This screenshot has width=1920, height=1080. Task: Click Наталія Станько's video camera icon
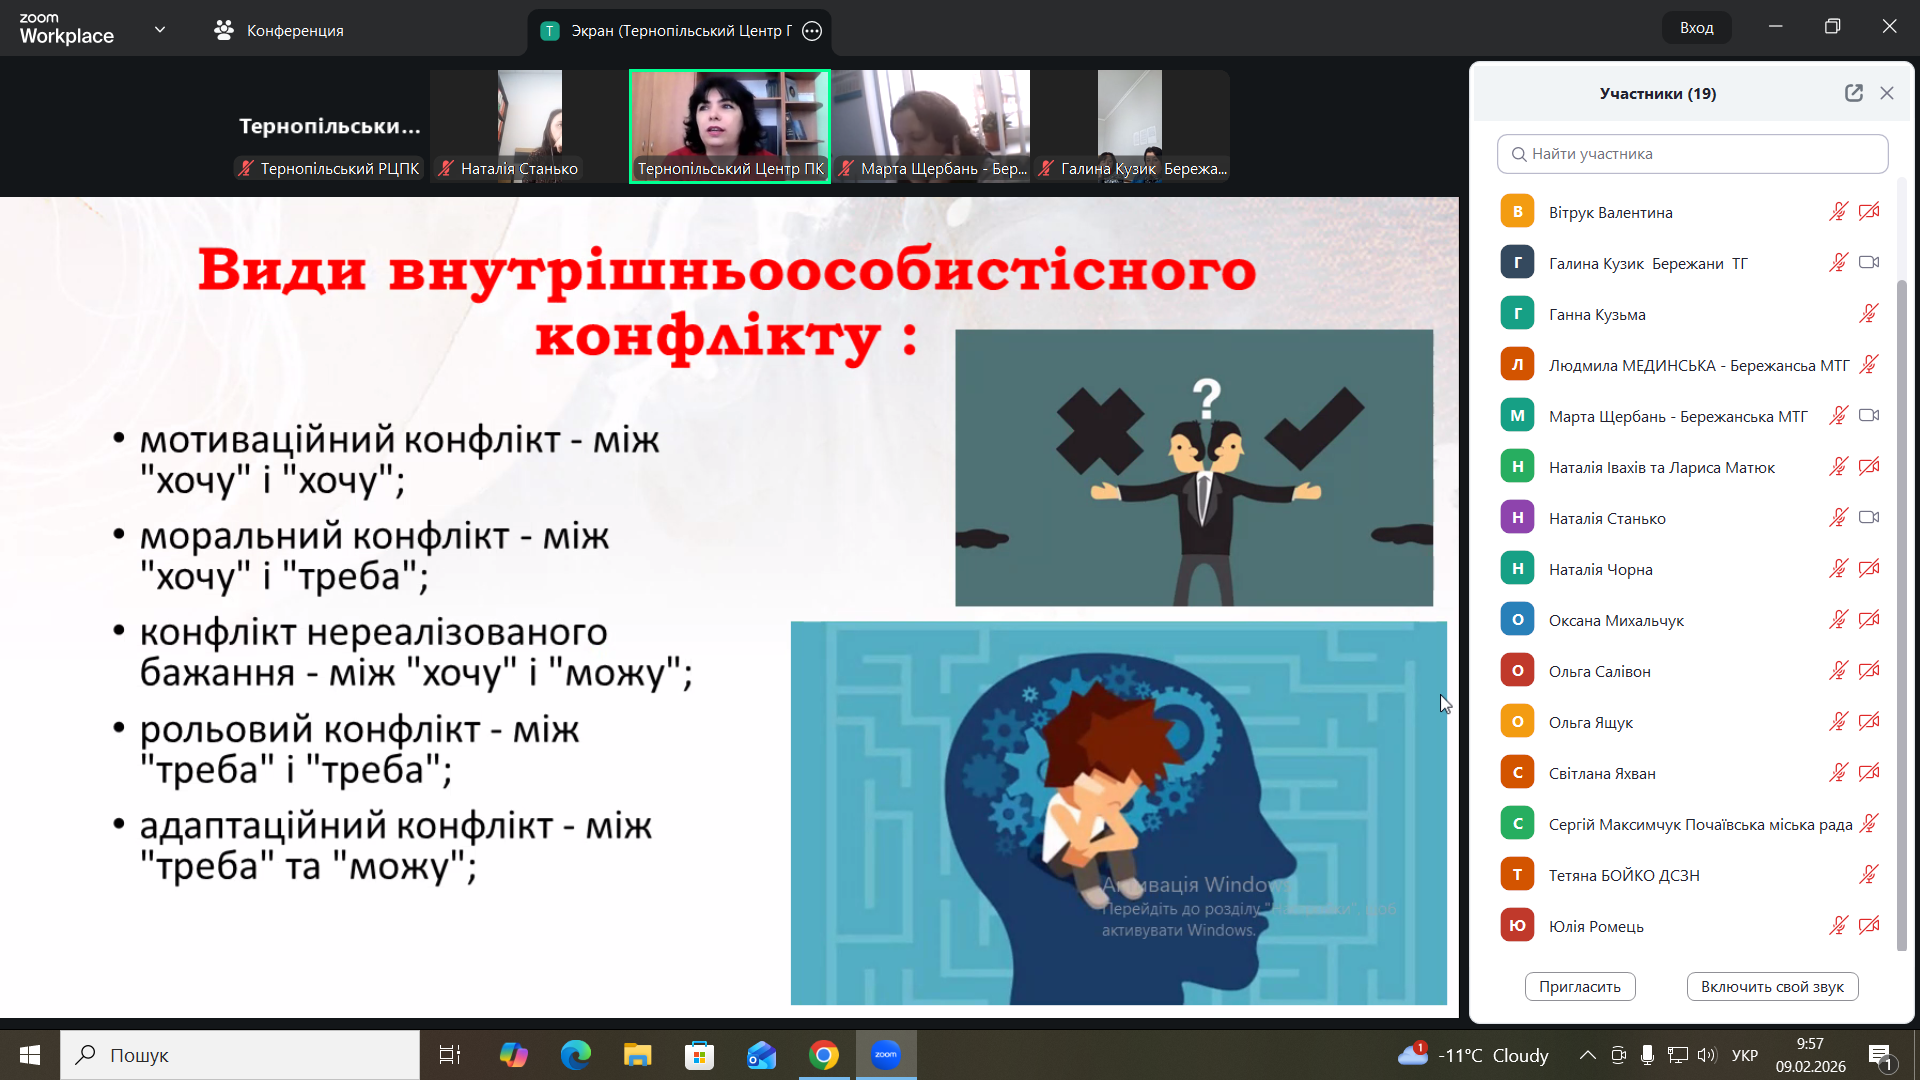[1868, 518]
